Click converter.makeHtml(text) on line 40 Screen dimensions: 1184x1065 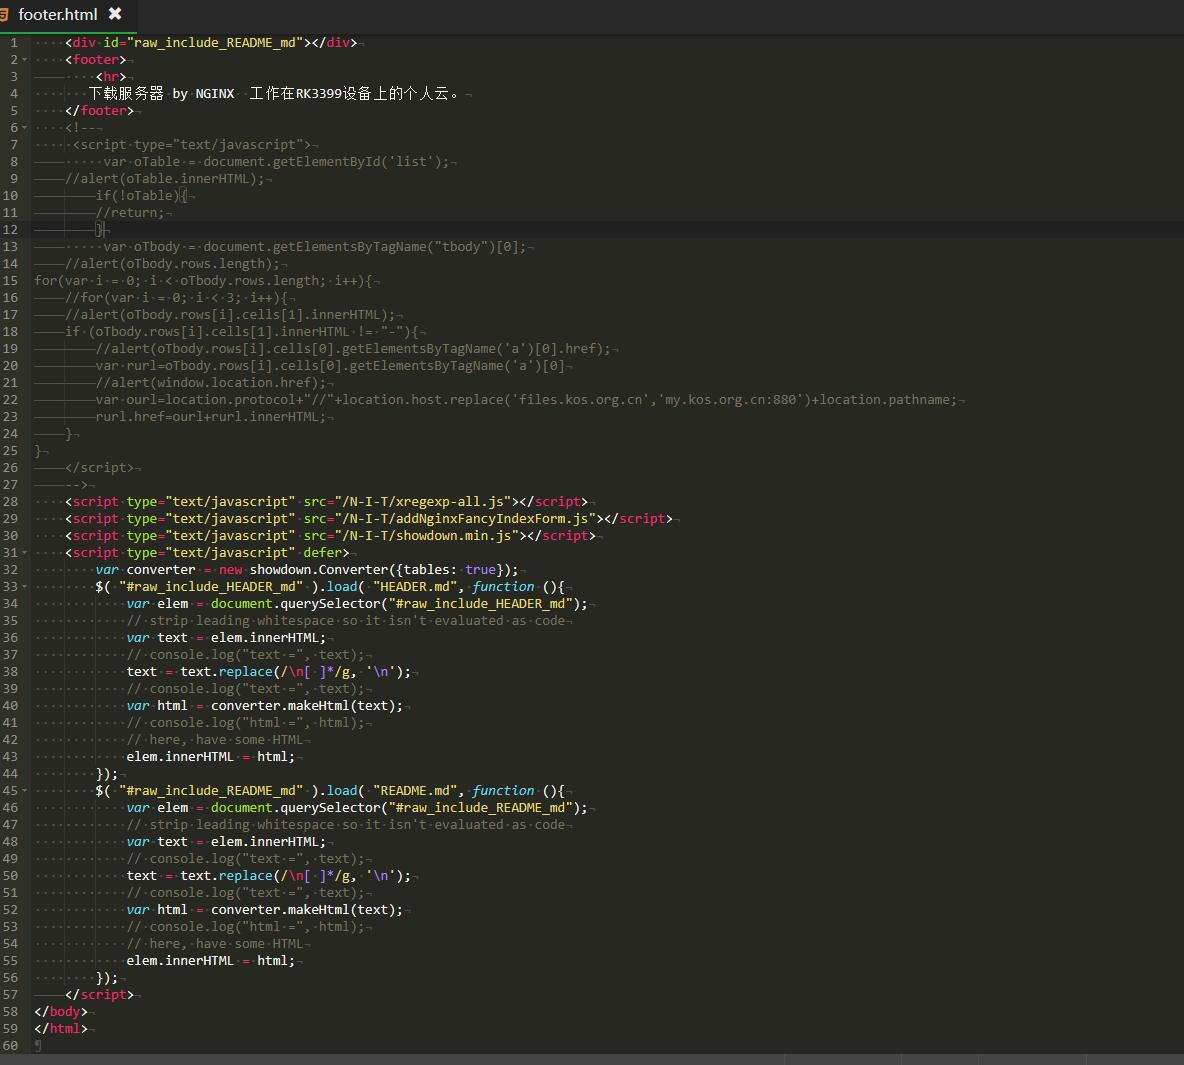click(303, 705)
